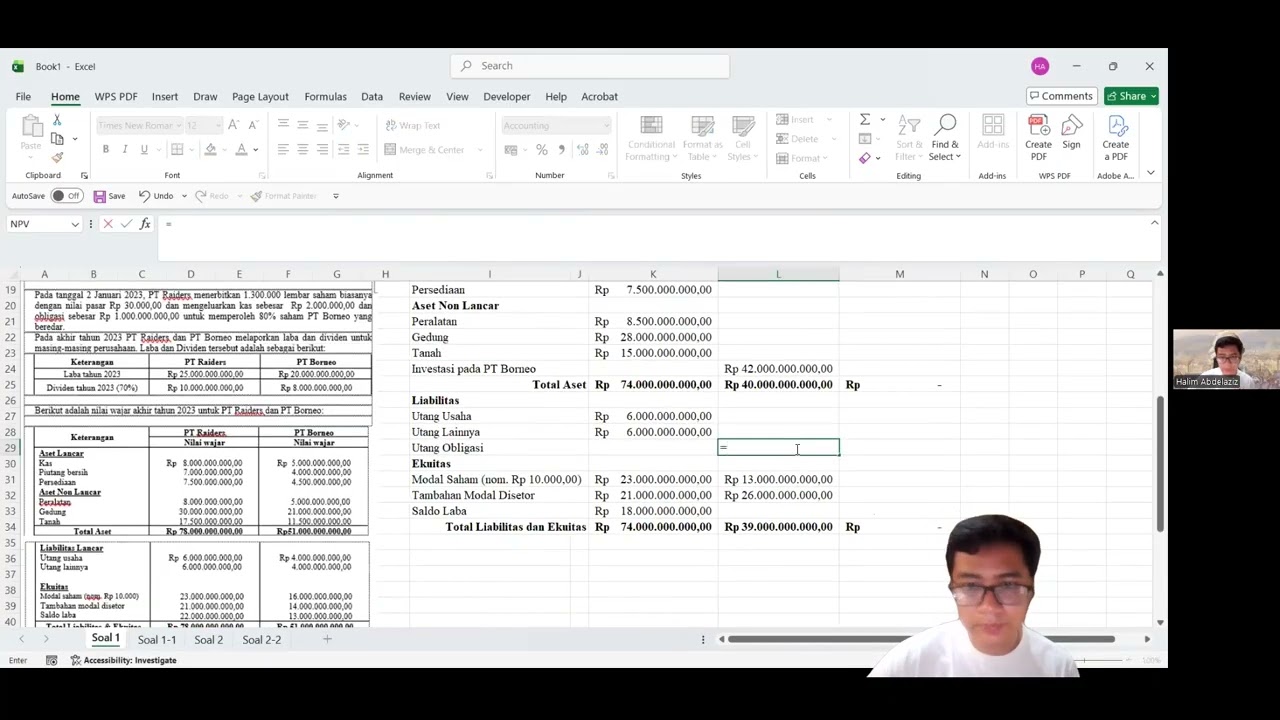Apply the Fill Color bucket
This screenshot has width=1280, height=720.
pyautogui.click(x=210, y=149)
